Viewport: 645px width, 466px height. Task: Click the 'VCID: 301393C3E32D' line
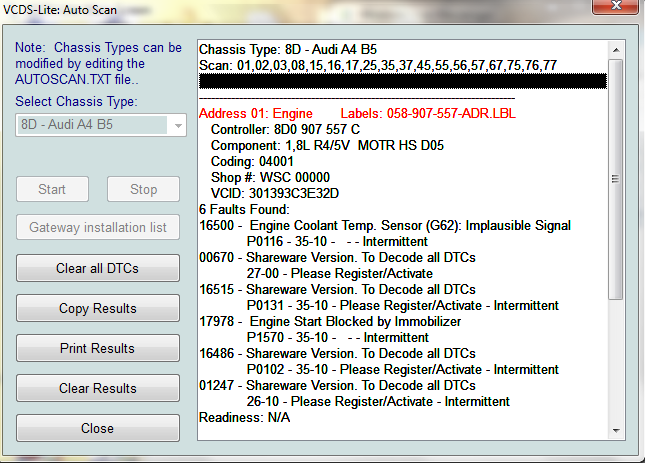click(275, 194)
